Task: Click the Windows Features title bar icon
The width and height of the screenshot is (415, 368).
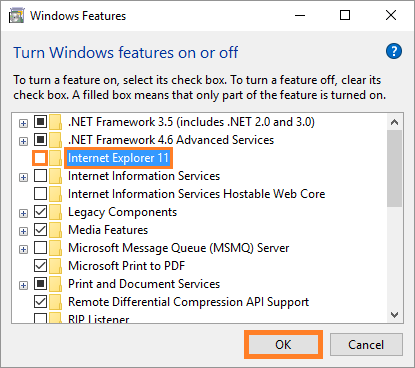Action: (17, 16)
